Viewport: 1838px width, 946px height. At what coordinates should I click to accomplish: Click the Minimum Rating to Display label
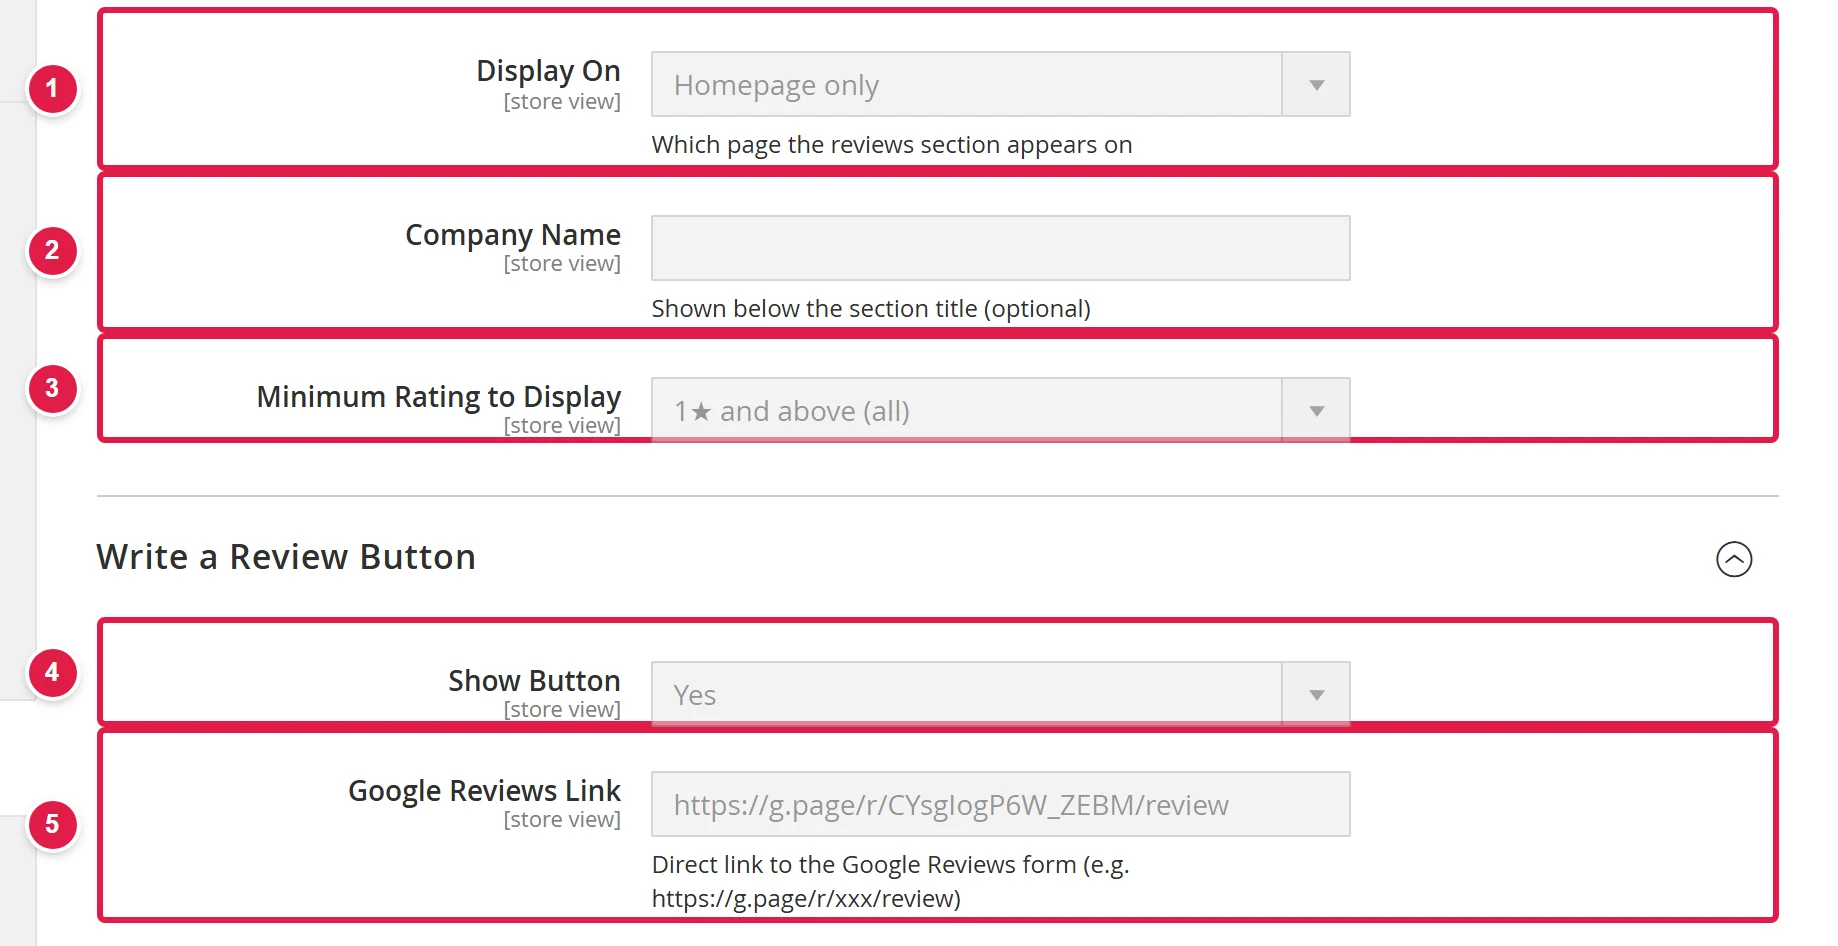pyautogui.click(x=439, y=397)
